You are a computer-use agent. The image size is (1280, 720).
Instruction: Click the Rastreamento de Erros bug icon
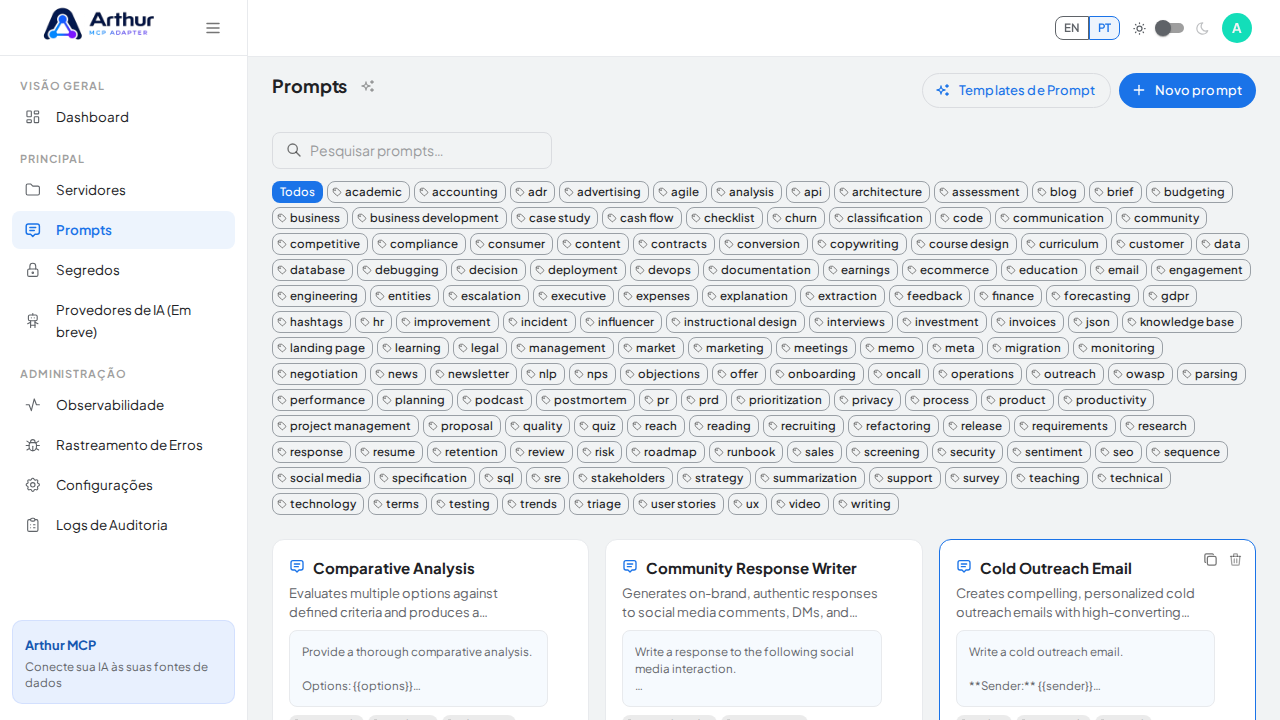point(33,445)
